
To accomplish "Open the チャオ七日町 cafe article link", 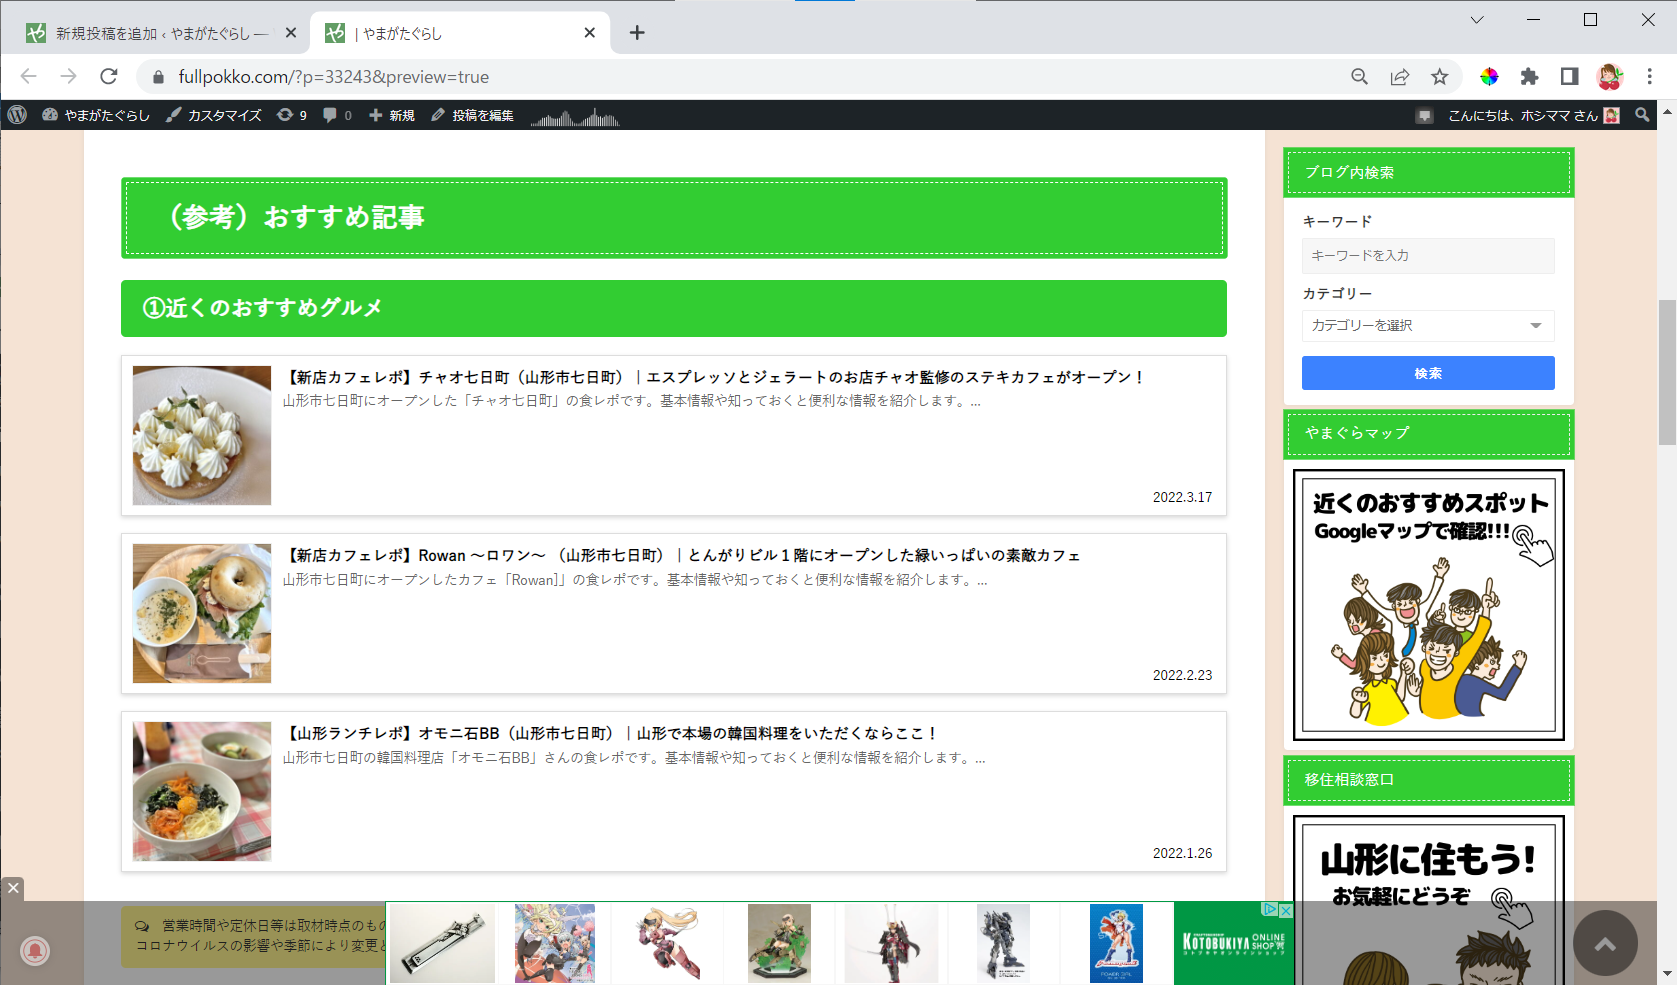I will pos(714,377).
